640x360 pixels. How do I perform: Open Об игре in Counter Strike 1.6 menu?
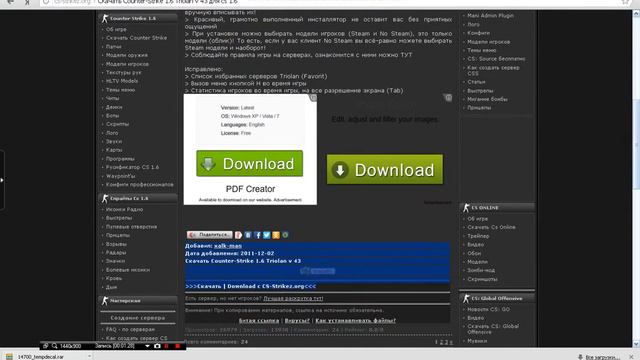116,29
